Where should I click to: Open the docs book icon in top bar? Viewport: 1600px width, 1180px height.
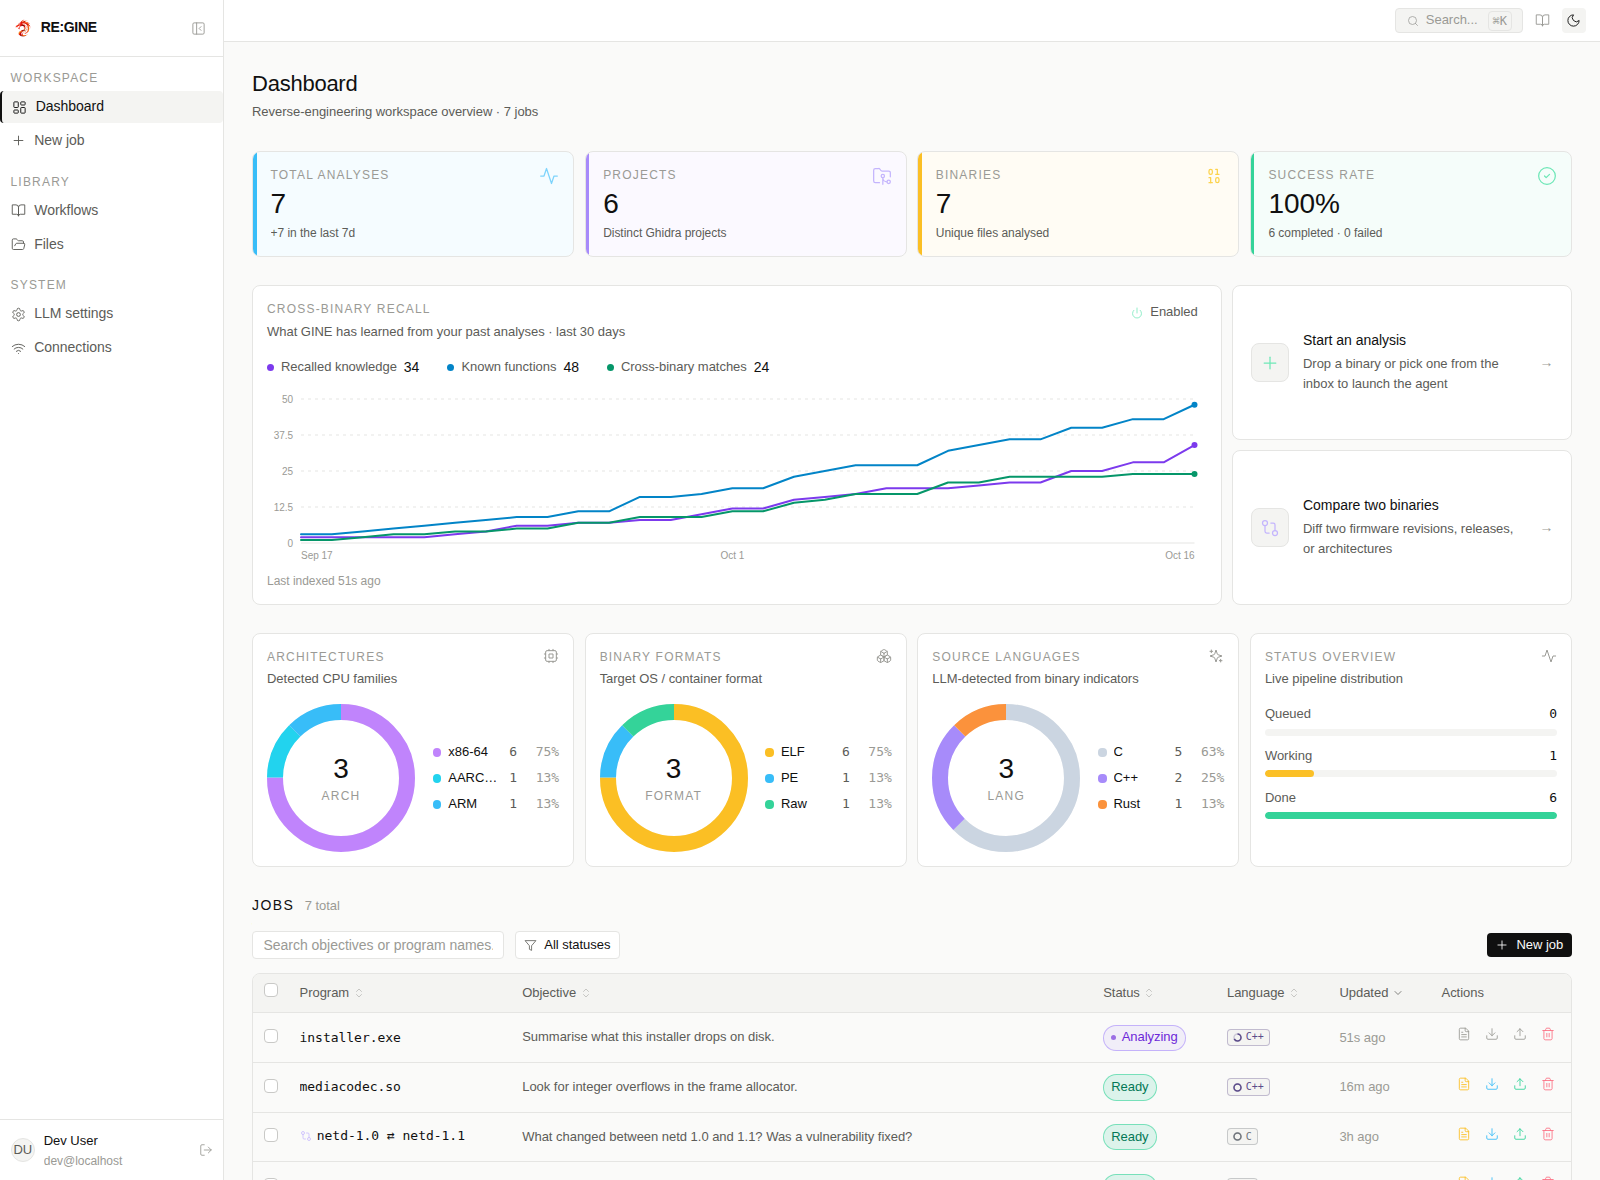pos(1543,20)
